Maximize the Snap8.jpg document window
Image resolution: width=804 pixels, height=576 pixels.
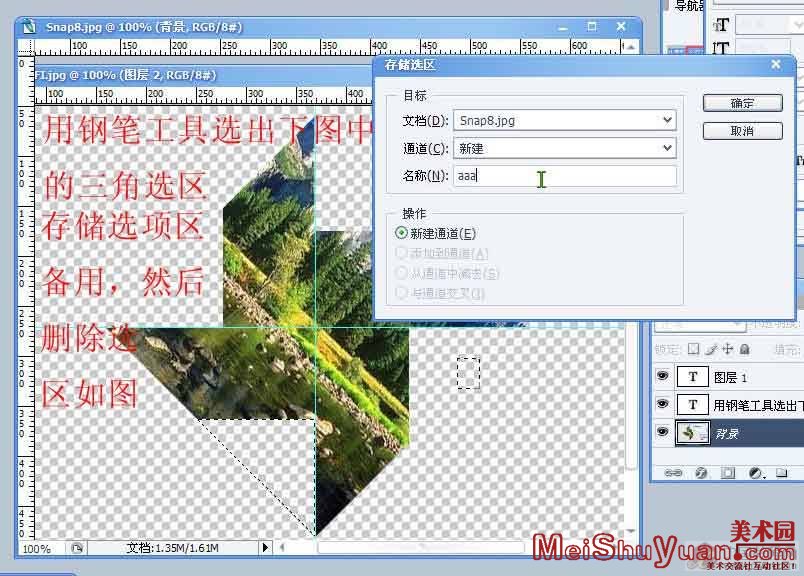592,26
